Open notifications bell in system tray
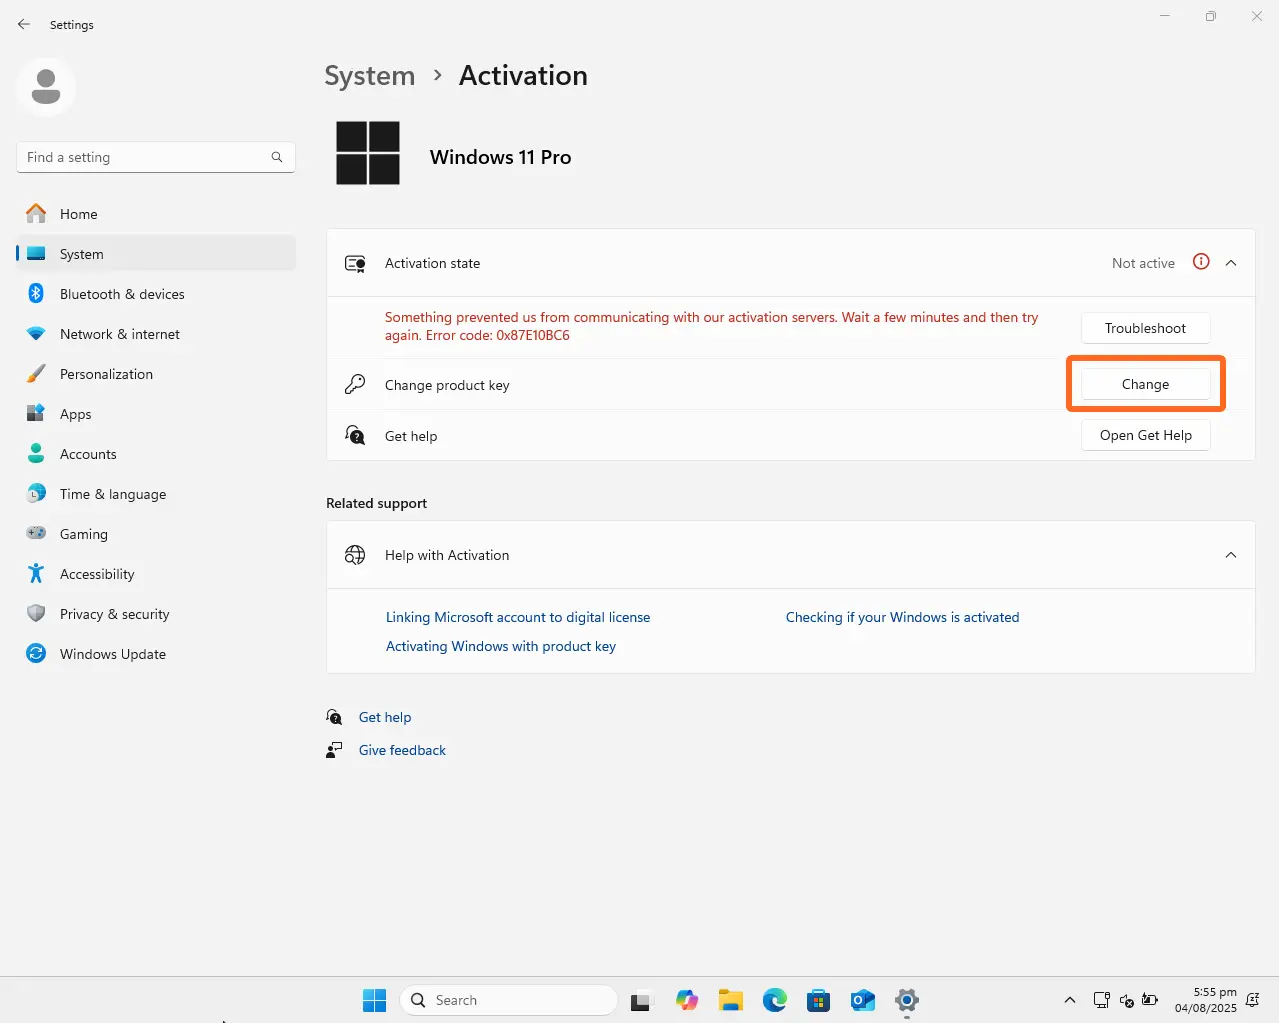 click(1253, 1000)
